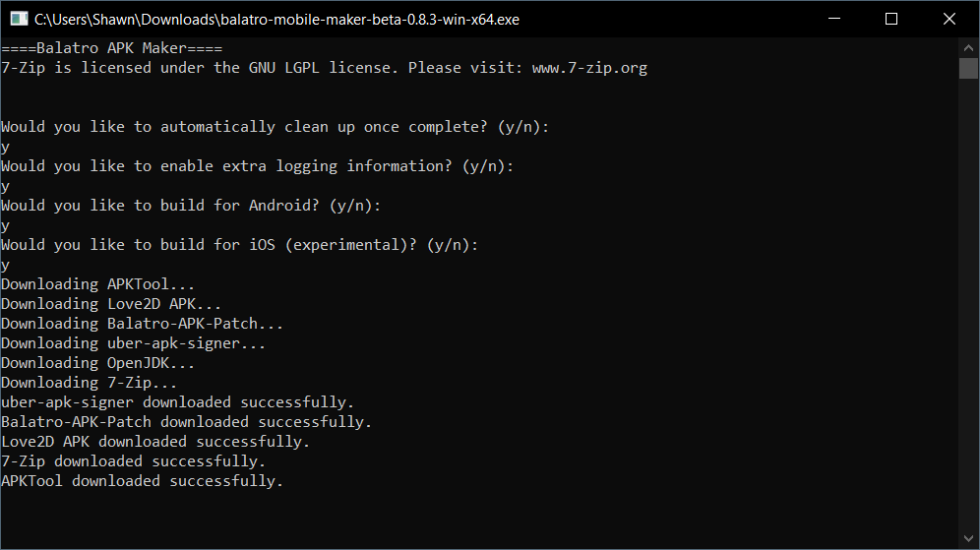Viewport: 980px width, 550px height.
Task: Click the scrollbar up arrow
Action: pyautogui.click(x=968, y=47)
